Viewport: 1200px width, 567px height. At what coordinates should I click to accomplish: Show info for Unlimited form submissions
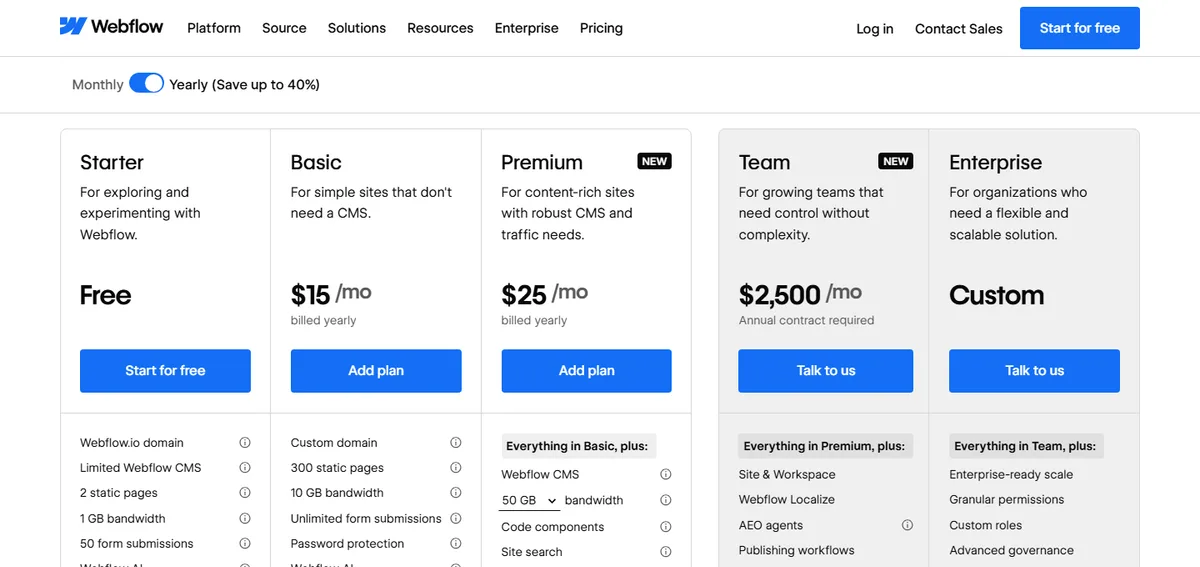point(456,518)
